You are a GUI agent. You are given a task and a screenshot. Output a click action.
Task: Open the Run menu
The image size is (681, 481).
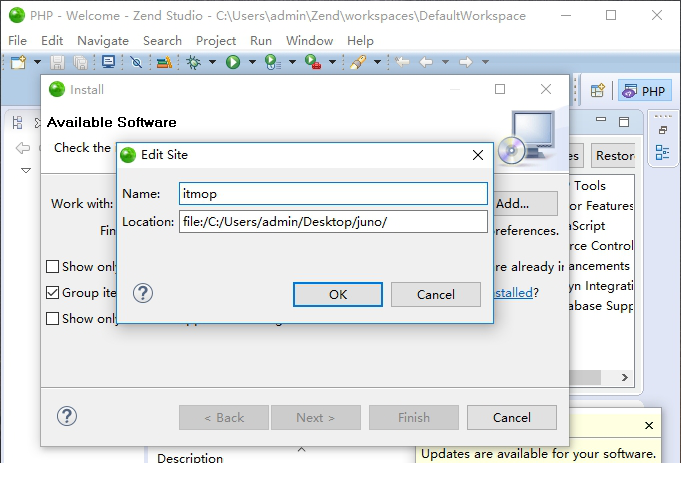tap(261, 41)
